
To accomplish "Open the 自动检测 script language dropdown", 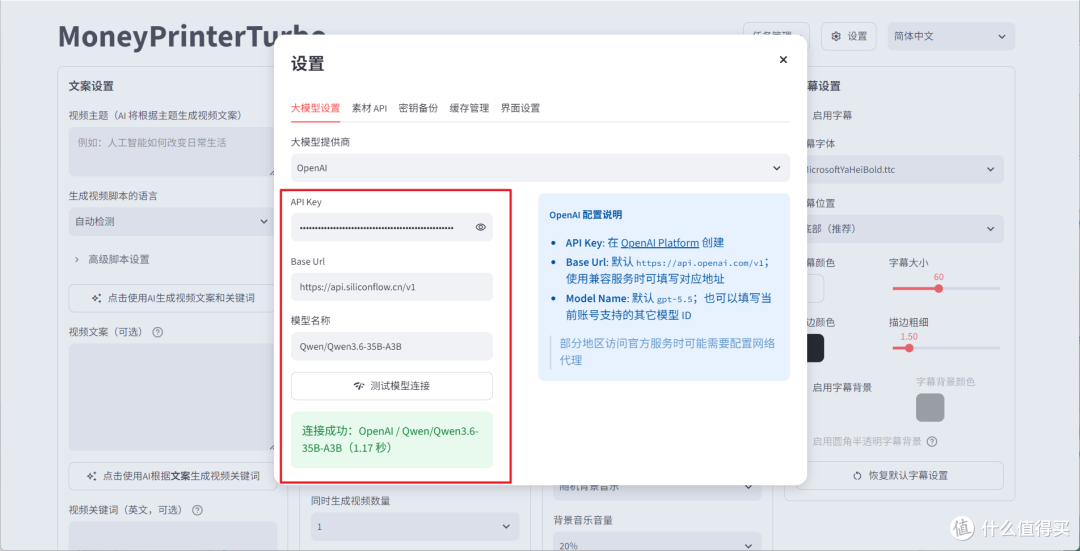I will pos(172,222).
